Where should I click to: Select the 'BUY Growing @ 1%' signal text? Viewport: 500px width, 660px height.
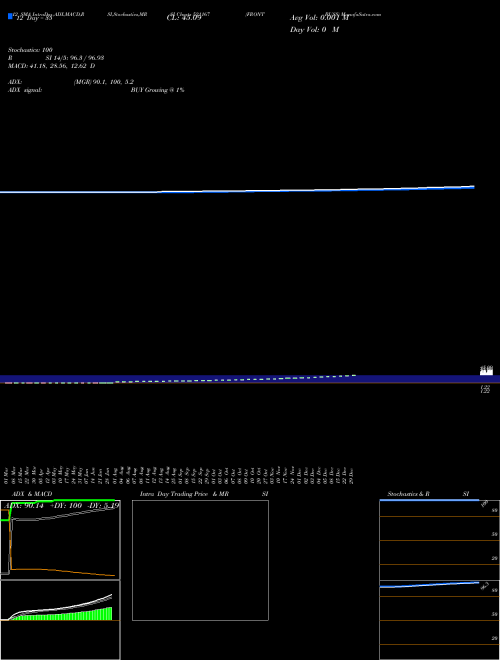(x=157, y=90)
